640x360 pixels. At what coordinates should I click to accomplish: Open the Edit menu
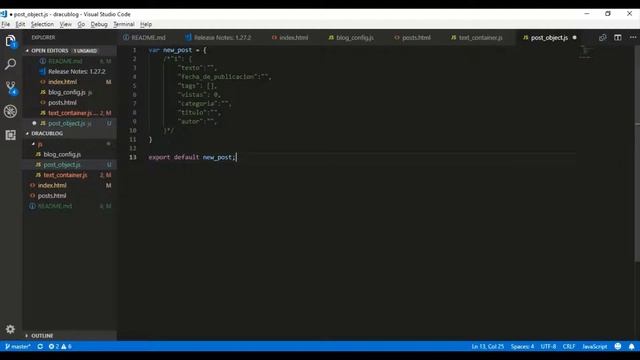20,24
